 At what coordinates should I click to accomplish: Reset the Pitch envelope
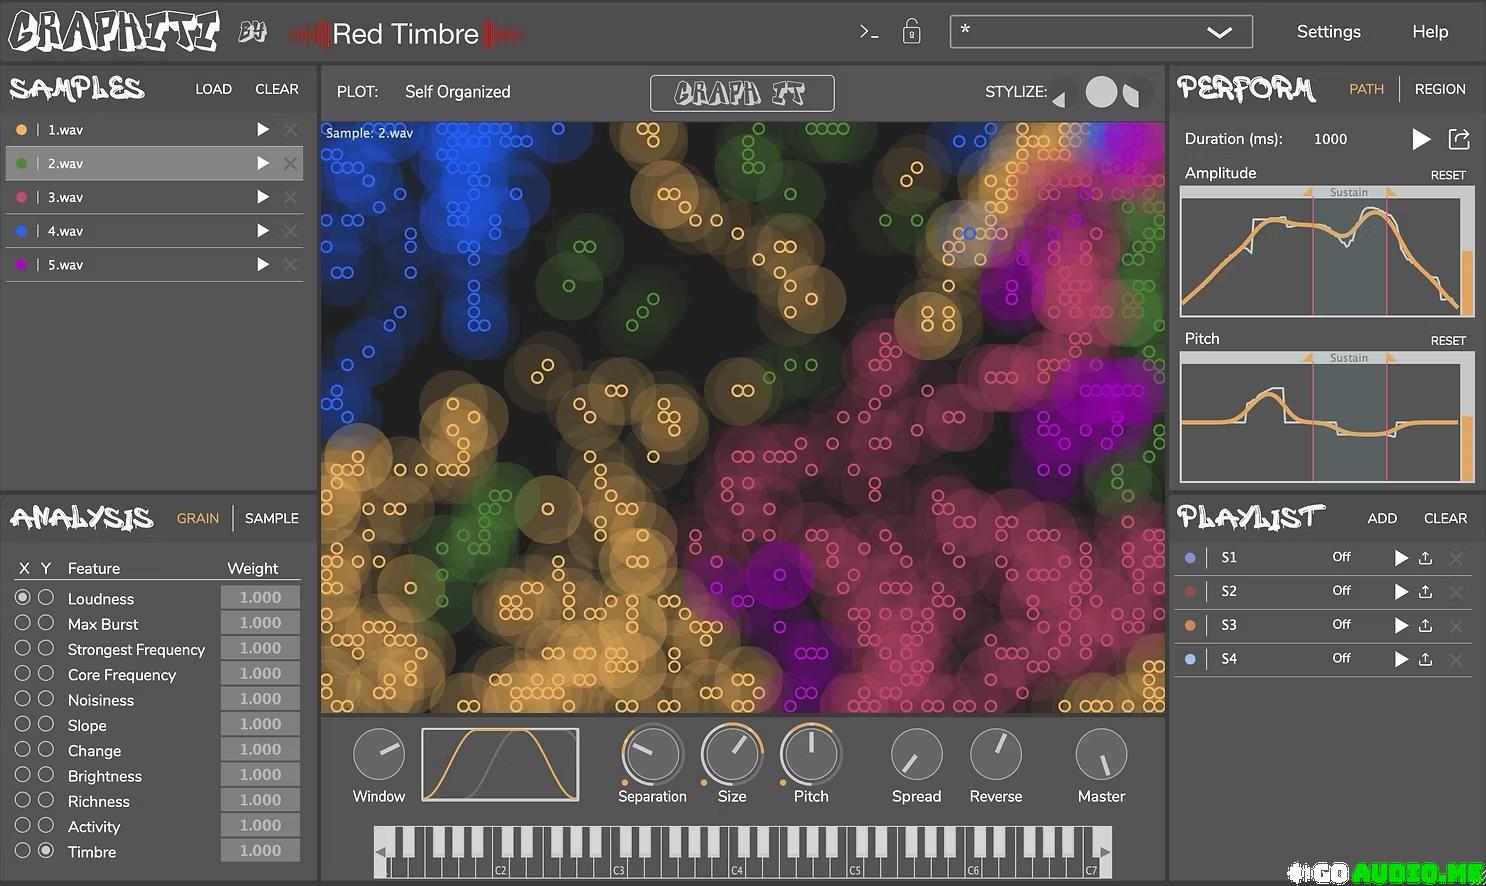coord(1447,340)
